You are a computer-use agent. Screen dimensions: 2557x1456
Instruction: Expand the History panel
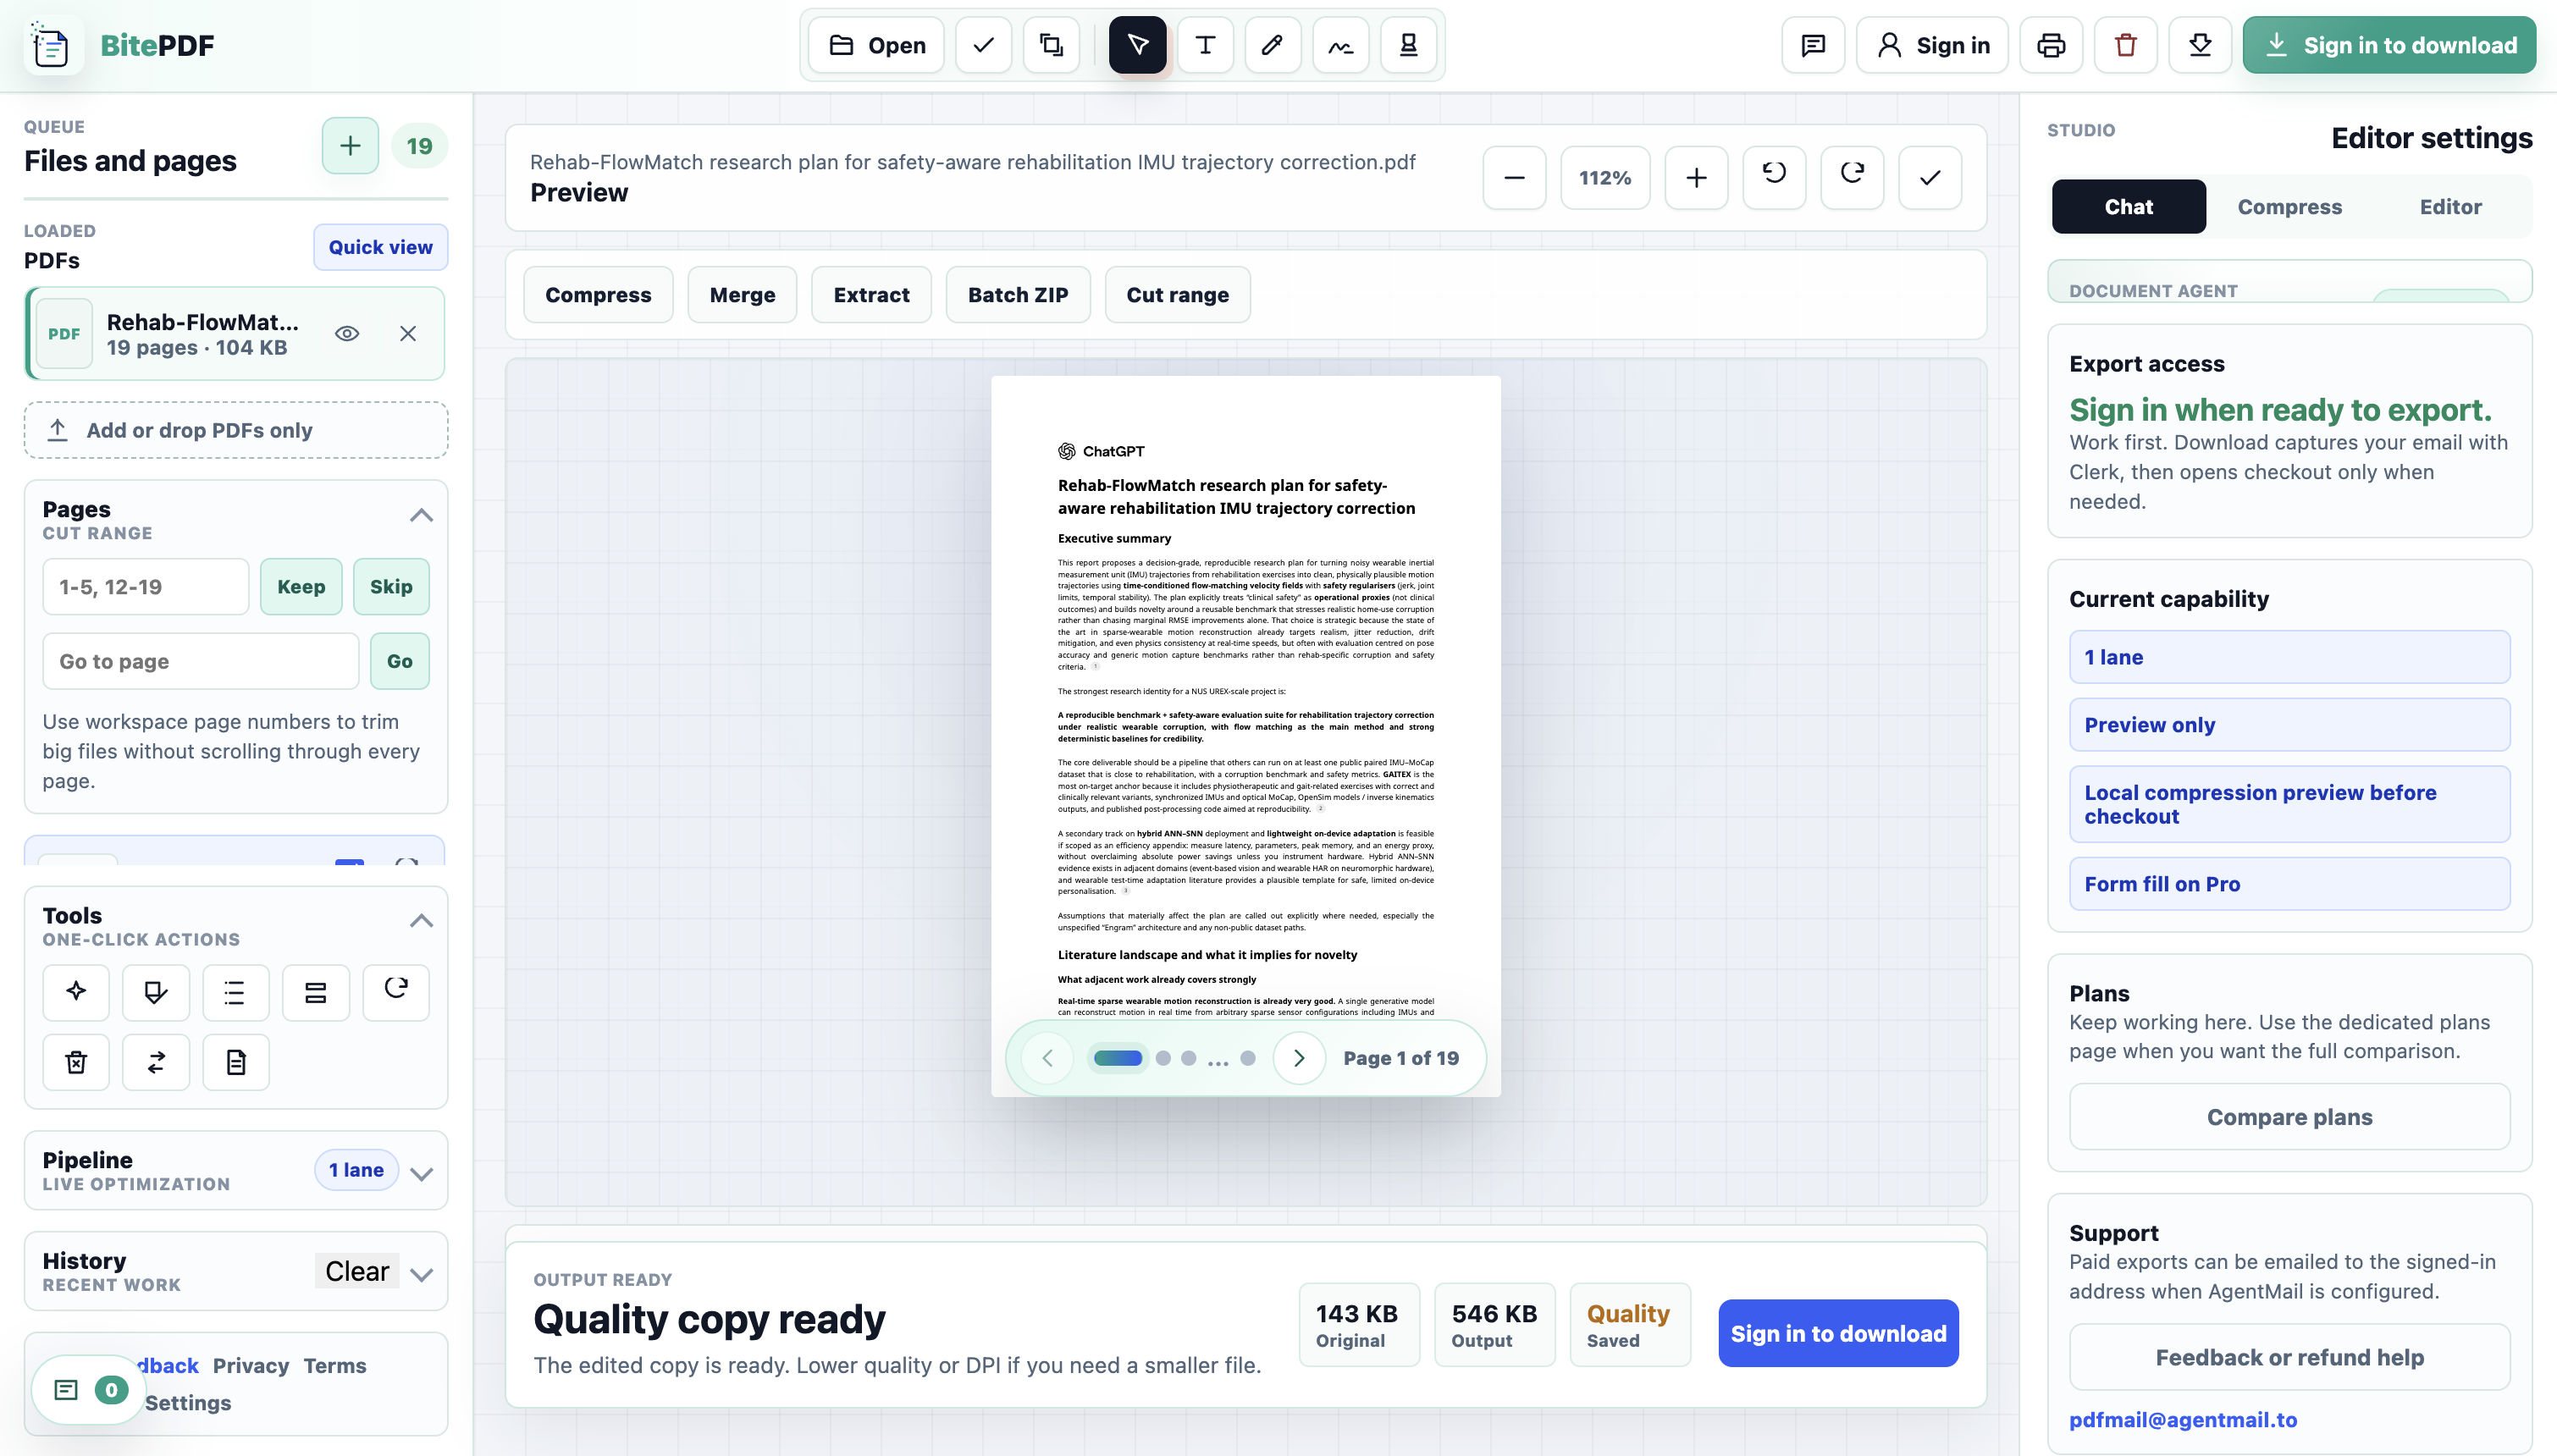(421, 1274)
